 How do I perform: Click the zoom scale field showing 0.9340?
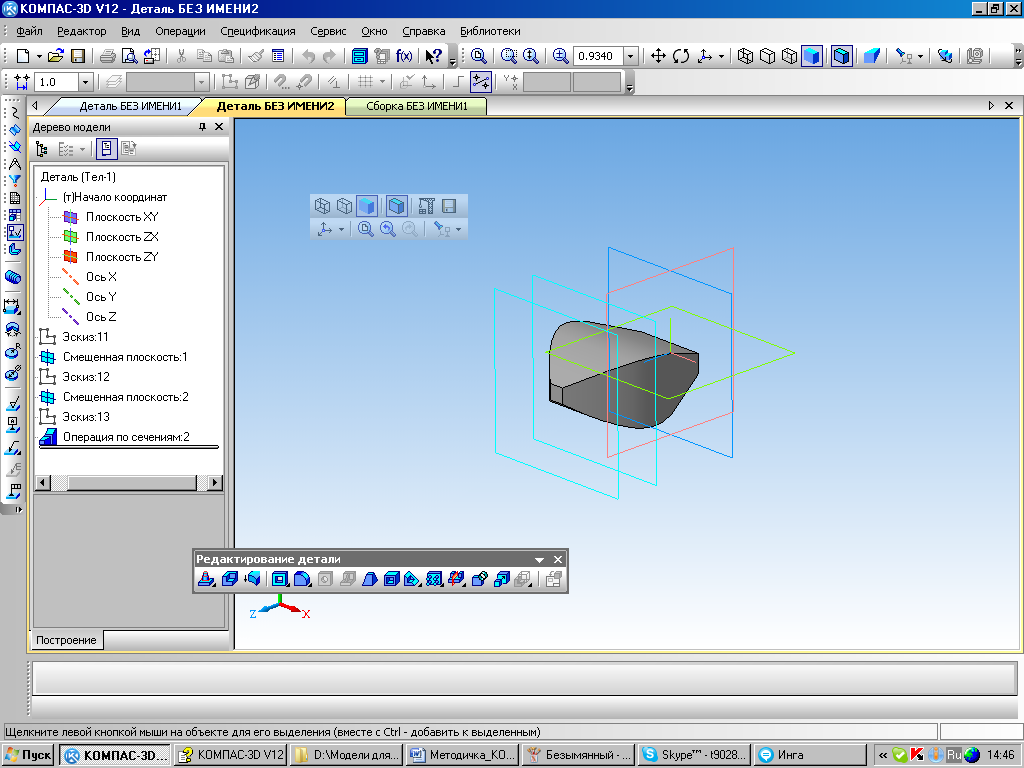pos(598,56)
